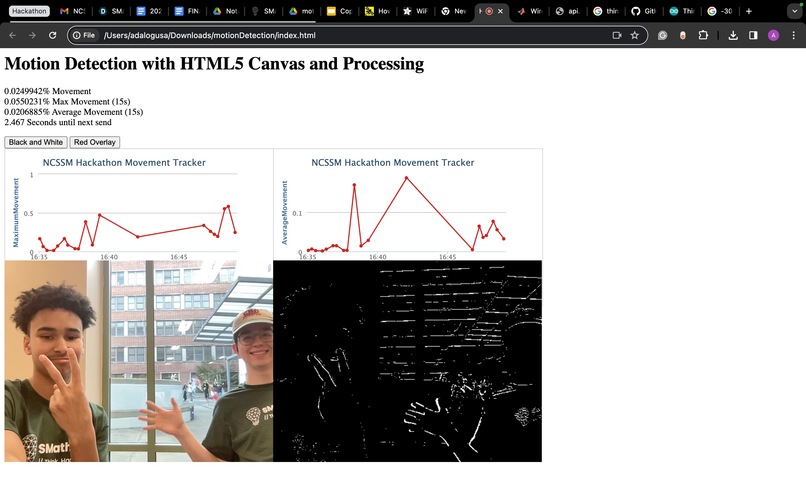This screenshot has width=806, height=504.
Task: Click the right chart NCSSM Hackathon title
Action: 393,163
